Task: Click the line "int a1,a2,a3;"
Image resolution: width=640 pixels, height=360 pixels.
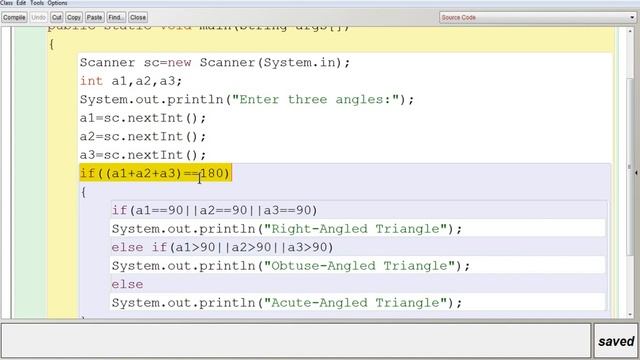Action: coord(131,81)
